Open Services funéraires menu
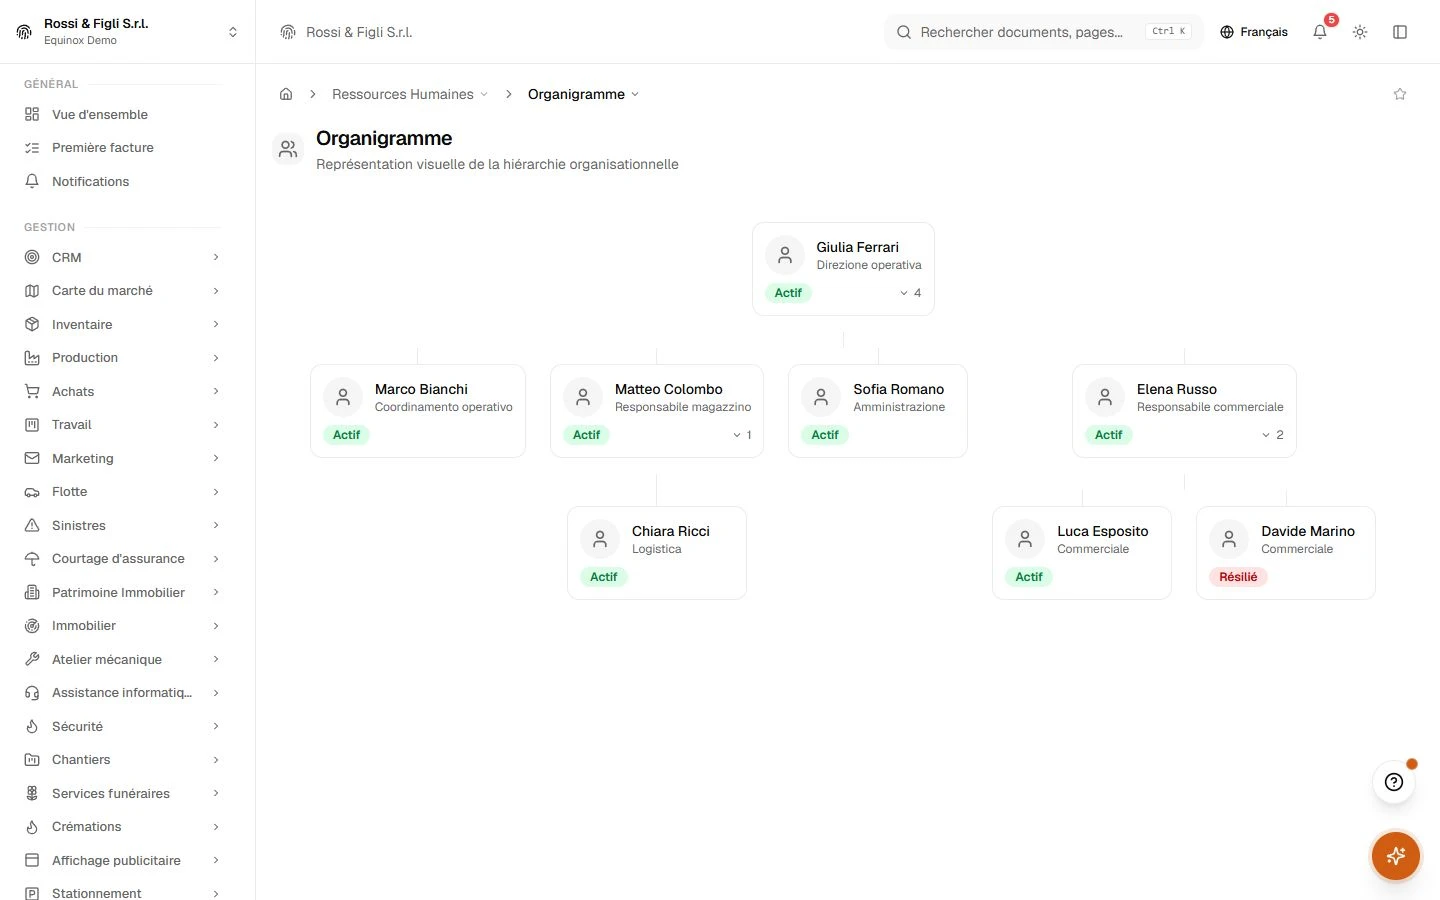Image resolution: width=1440 pixels, height=900 pixels. pyautogui.click(x=122, y=794)
